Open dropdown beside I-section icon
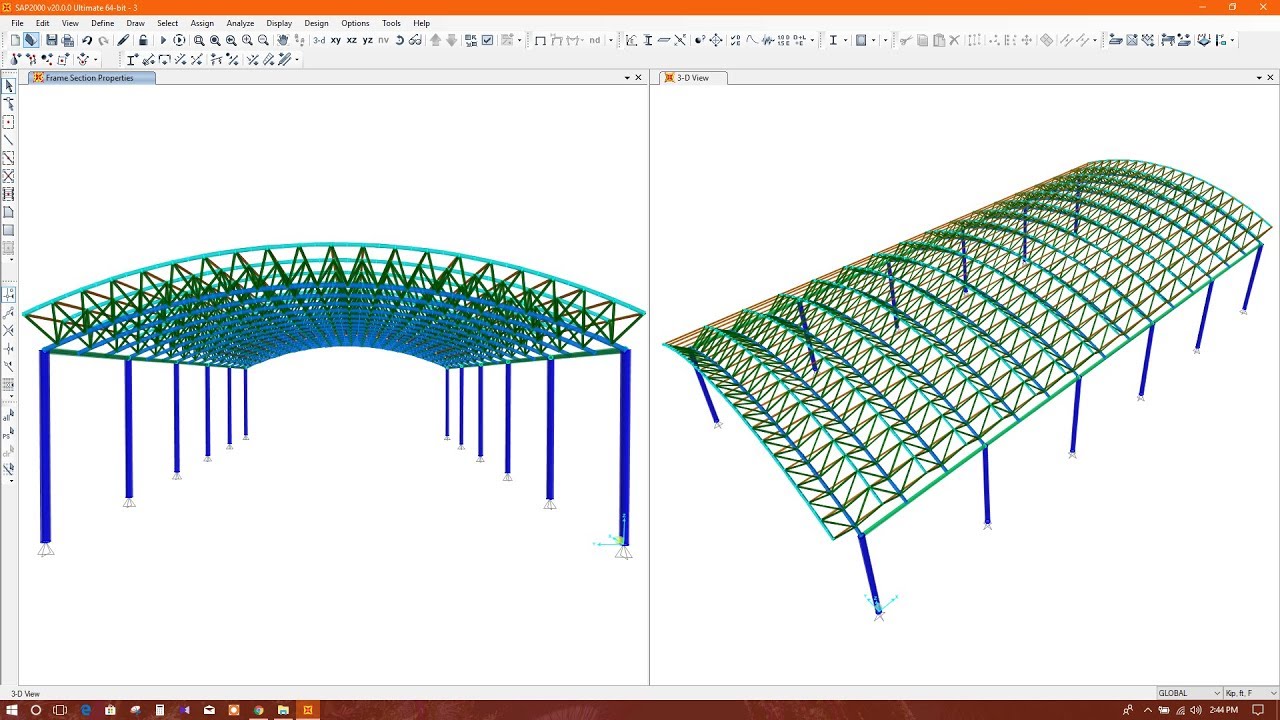Screen dimensions: 1280x720 (845, 40)
